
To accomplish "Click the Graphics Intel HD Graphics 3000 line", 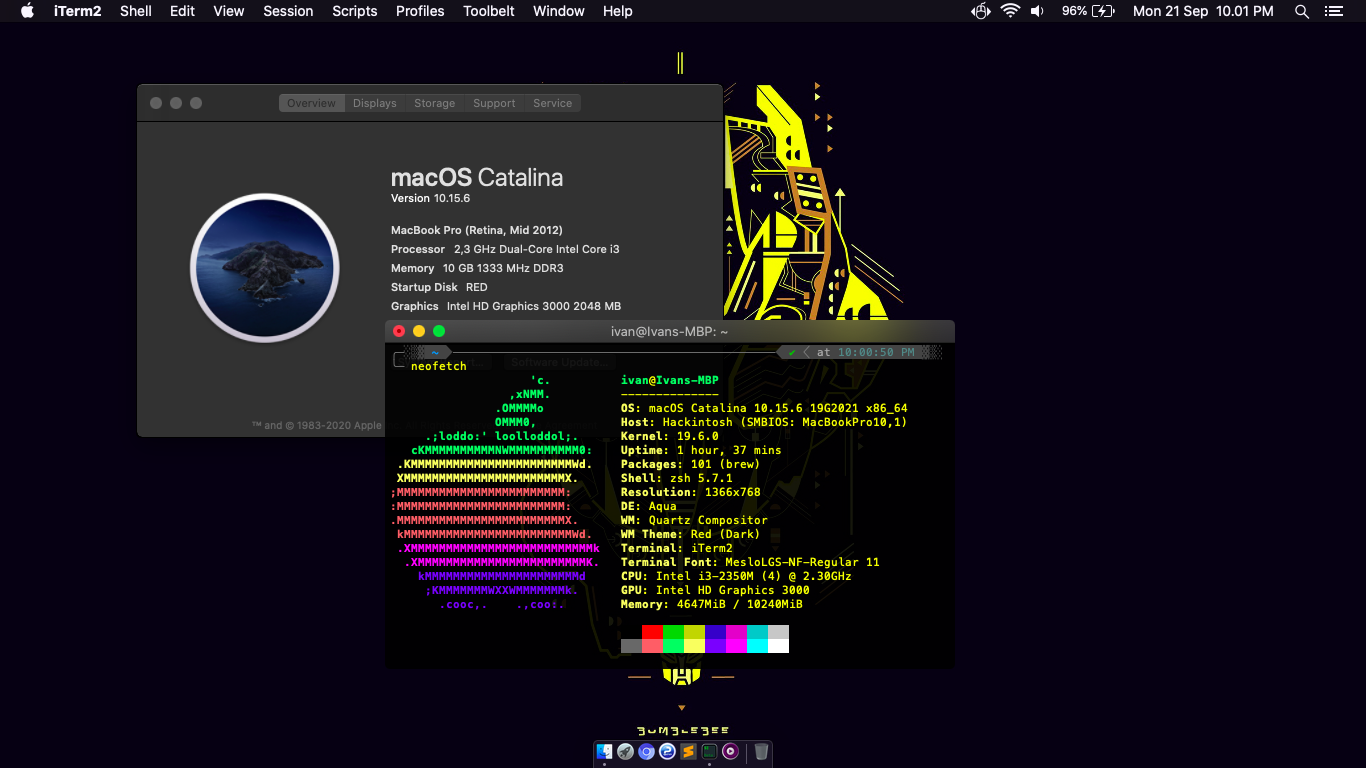I will coord(506,306).
